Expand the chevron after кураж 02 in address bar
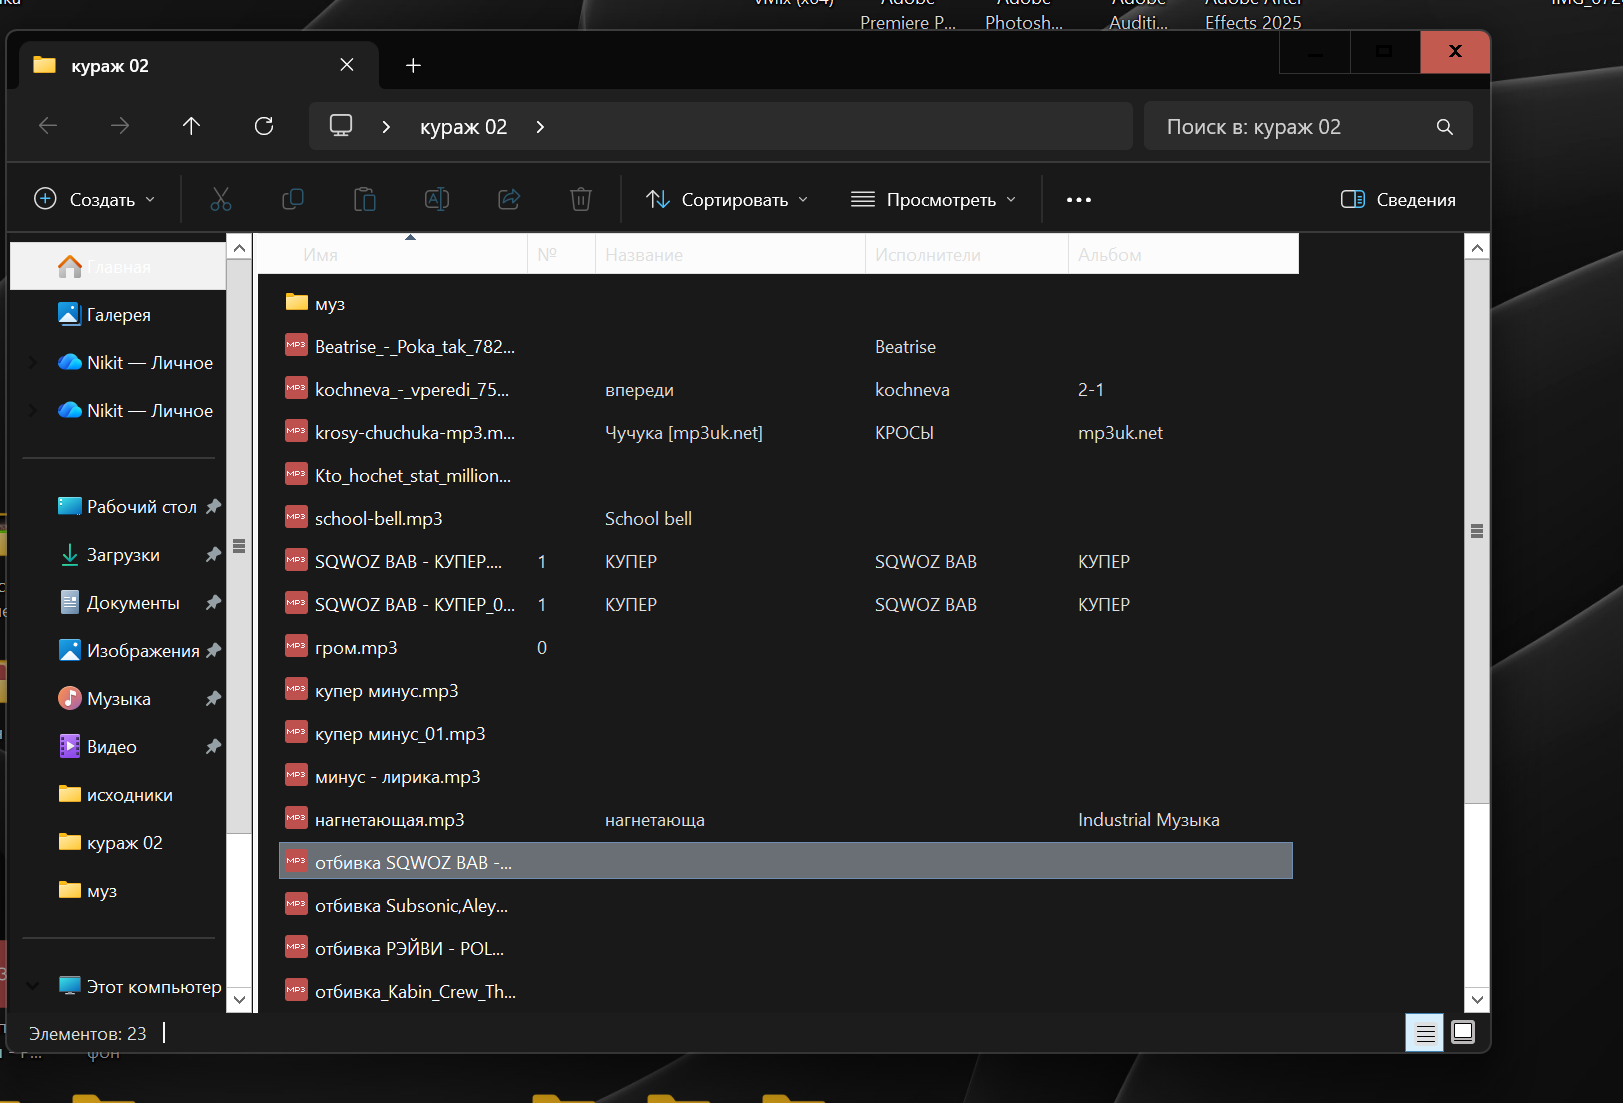The height and width of the screenshot is (1103, 1623). [540, 127]
